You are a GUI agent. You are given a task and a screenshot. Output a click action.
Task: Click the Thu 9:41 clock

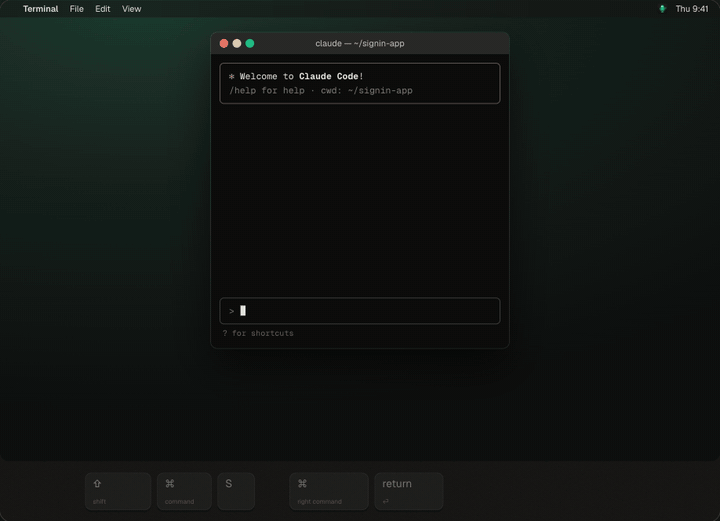(x=692, y=9)
